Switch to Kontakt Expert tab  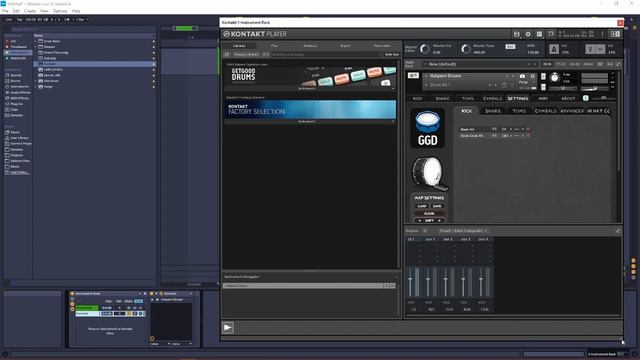[x=345, y=46]
